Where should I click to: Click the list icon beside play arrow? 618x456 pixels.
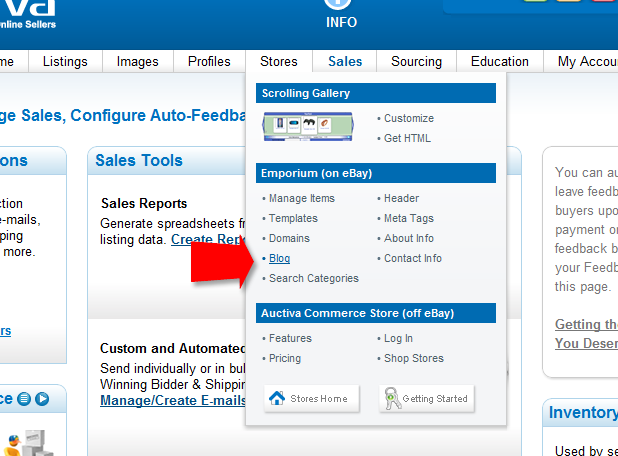pos(24,399)
